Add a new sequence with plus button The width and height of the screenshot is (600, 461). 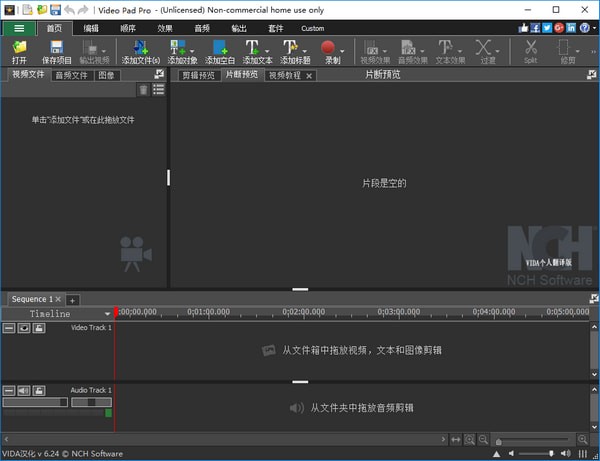pos(72,300)
